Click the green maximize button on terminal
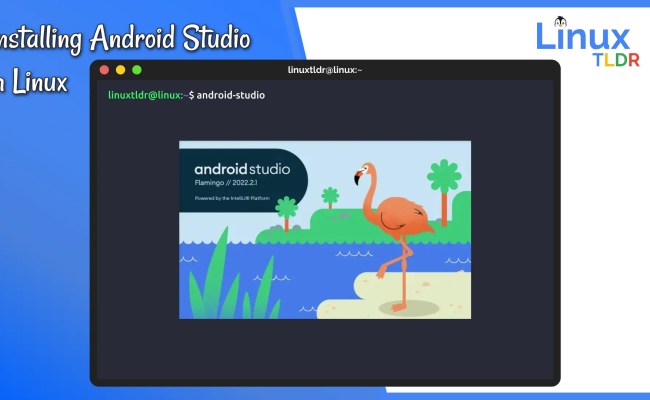Screen dimensions: 650x400 (137, 70)
